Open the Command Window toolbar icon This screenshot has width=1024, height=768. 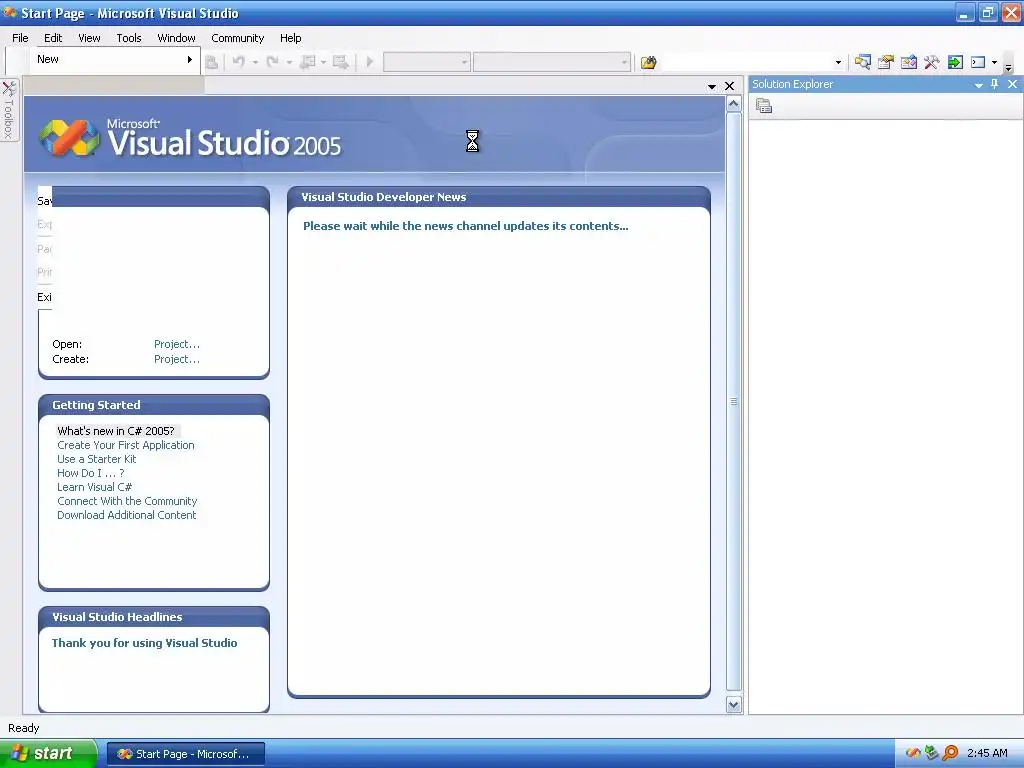pyautogui.click(x=978, y=63)
